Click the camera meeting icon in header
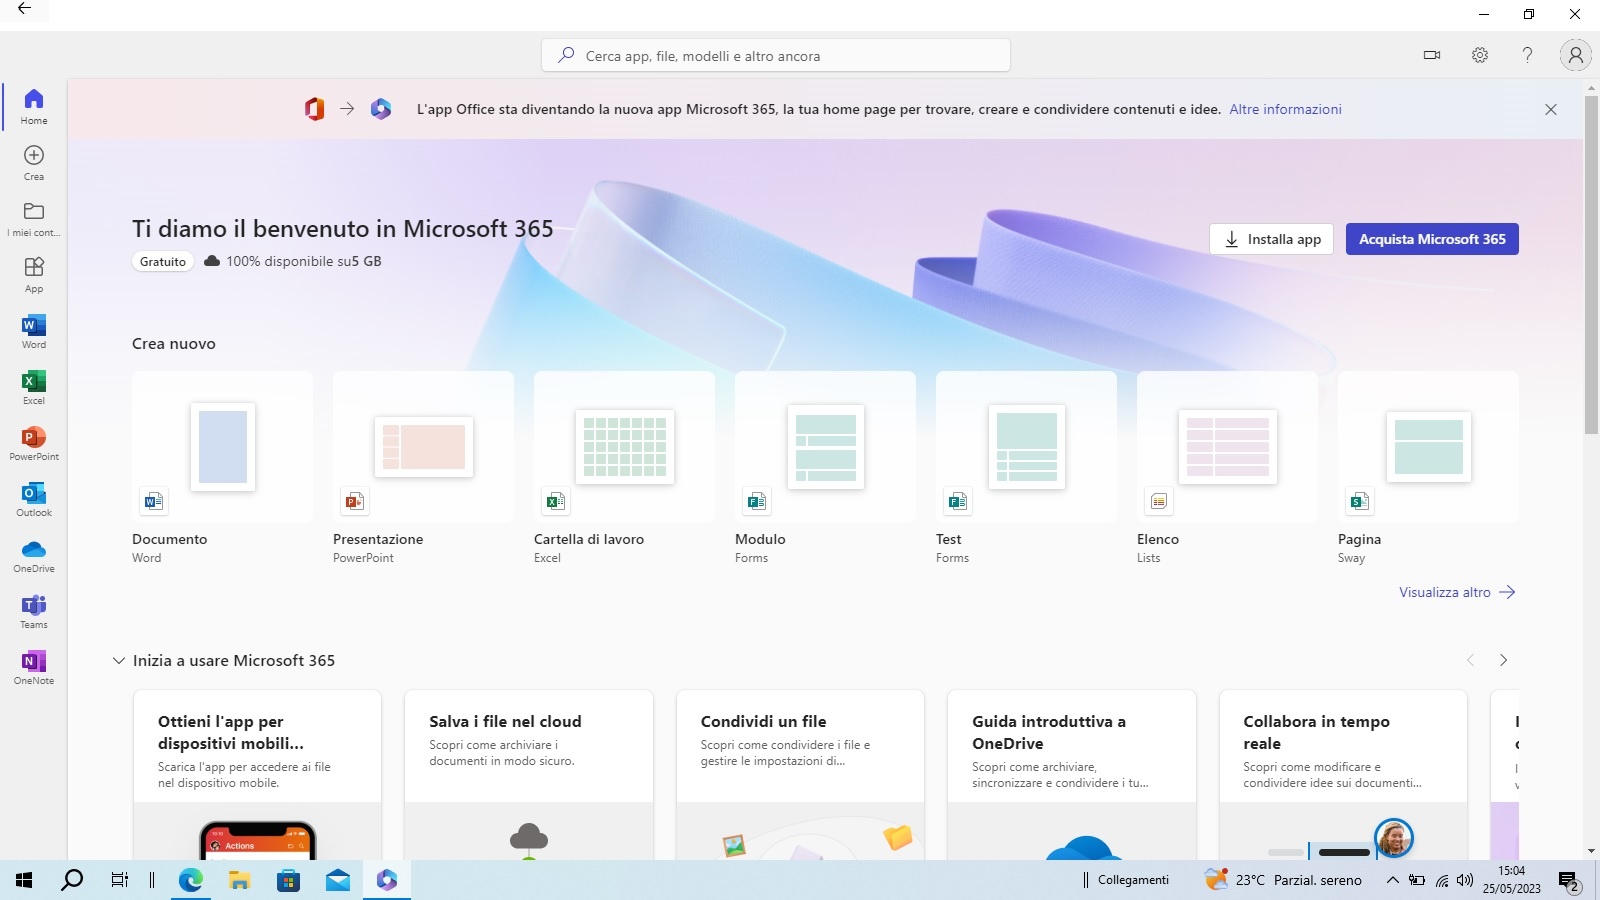This screenshot has height=900, width=1600. 1432,55
